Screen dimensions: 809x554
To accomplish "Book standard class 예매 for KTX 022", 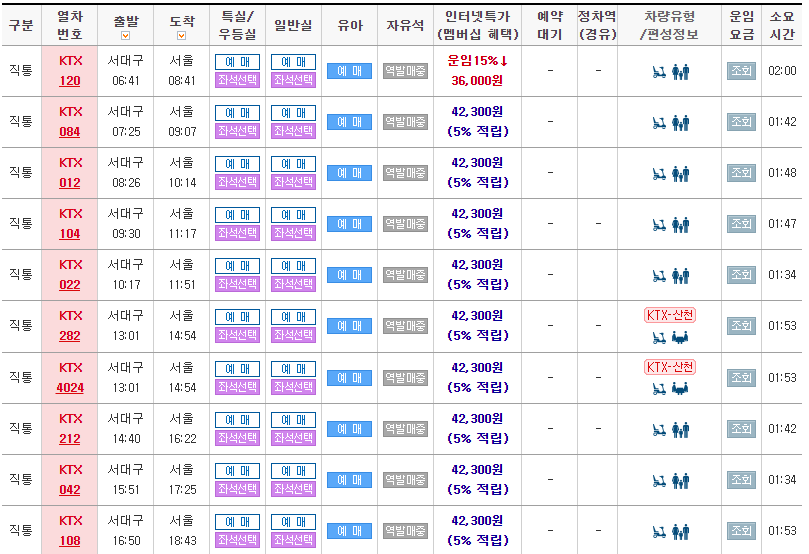I will click(293, 266).
